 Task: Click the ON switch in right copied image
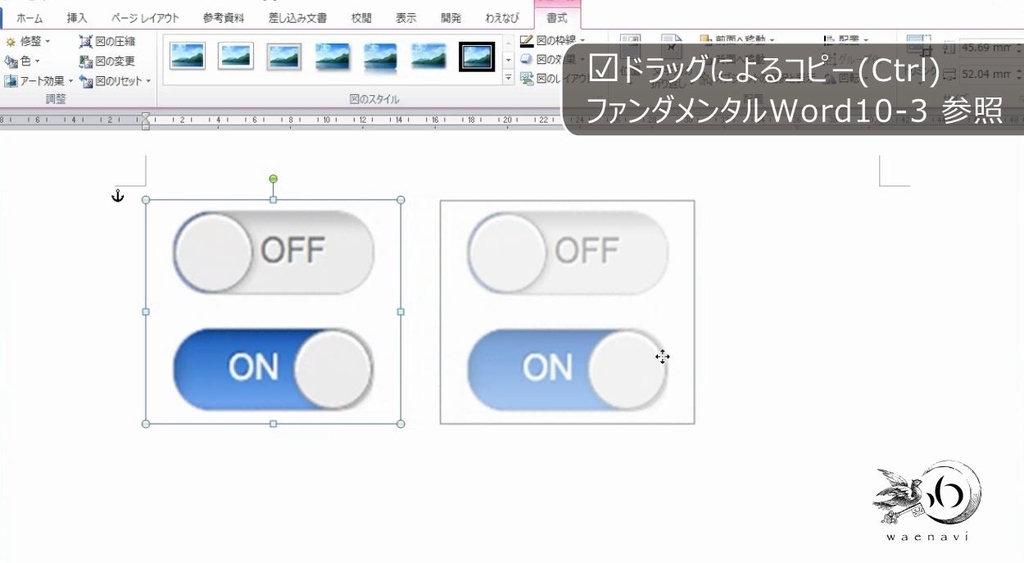pyautogui.click(x=568, y=369)
